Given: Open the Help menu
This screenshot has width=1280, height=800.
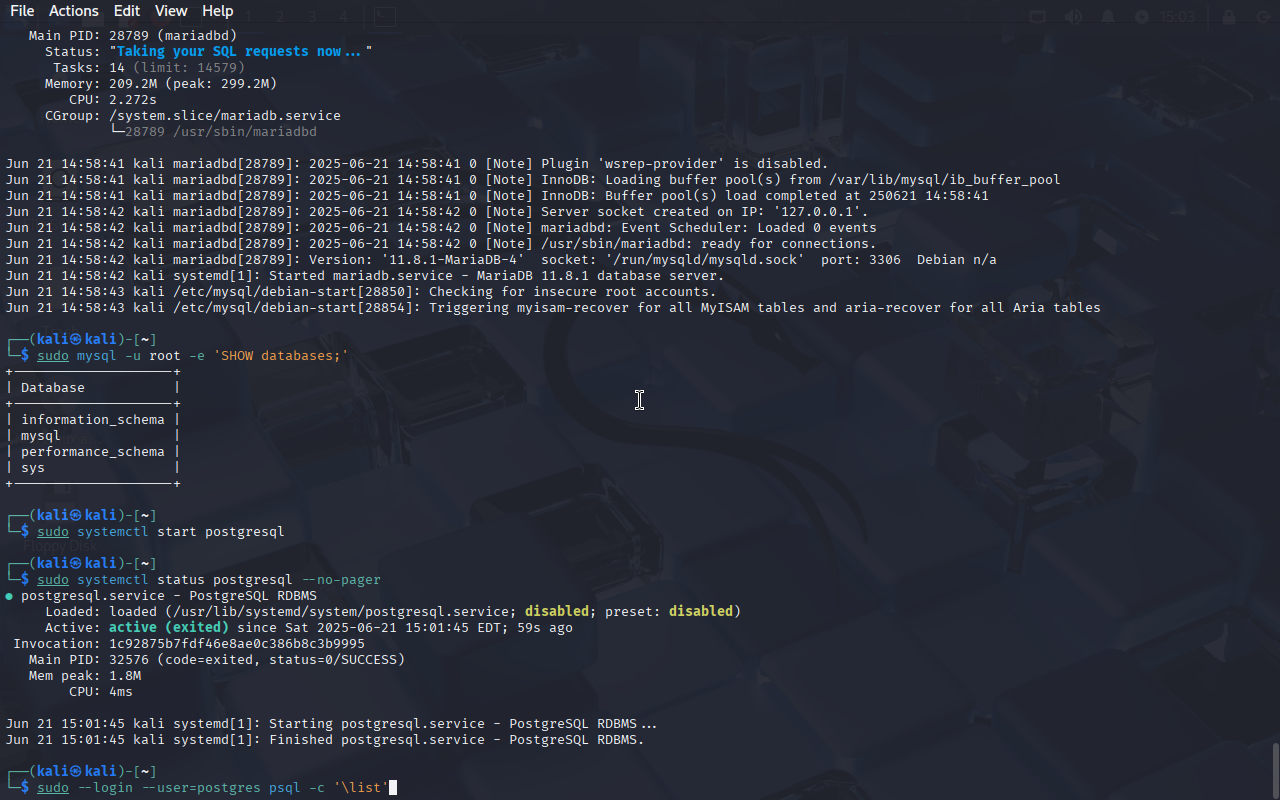Looking at the screenshot, I should coord(218,11).
